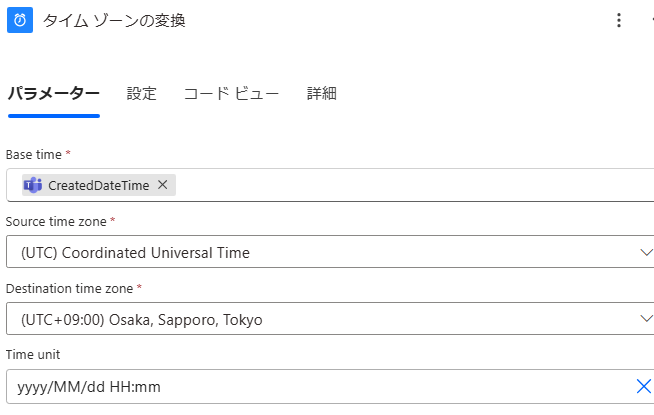The height and width of the screenshot is (415, 654).
Task: Switch to the パラメーター tab
Action: point(53,94)
